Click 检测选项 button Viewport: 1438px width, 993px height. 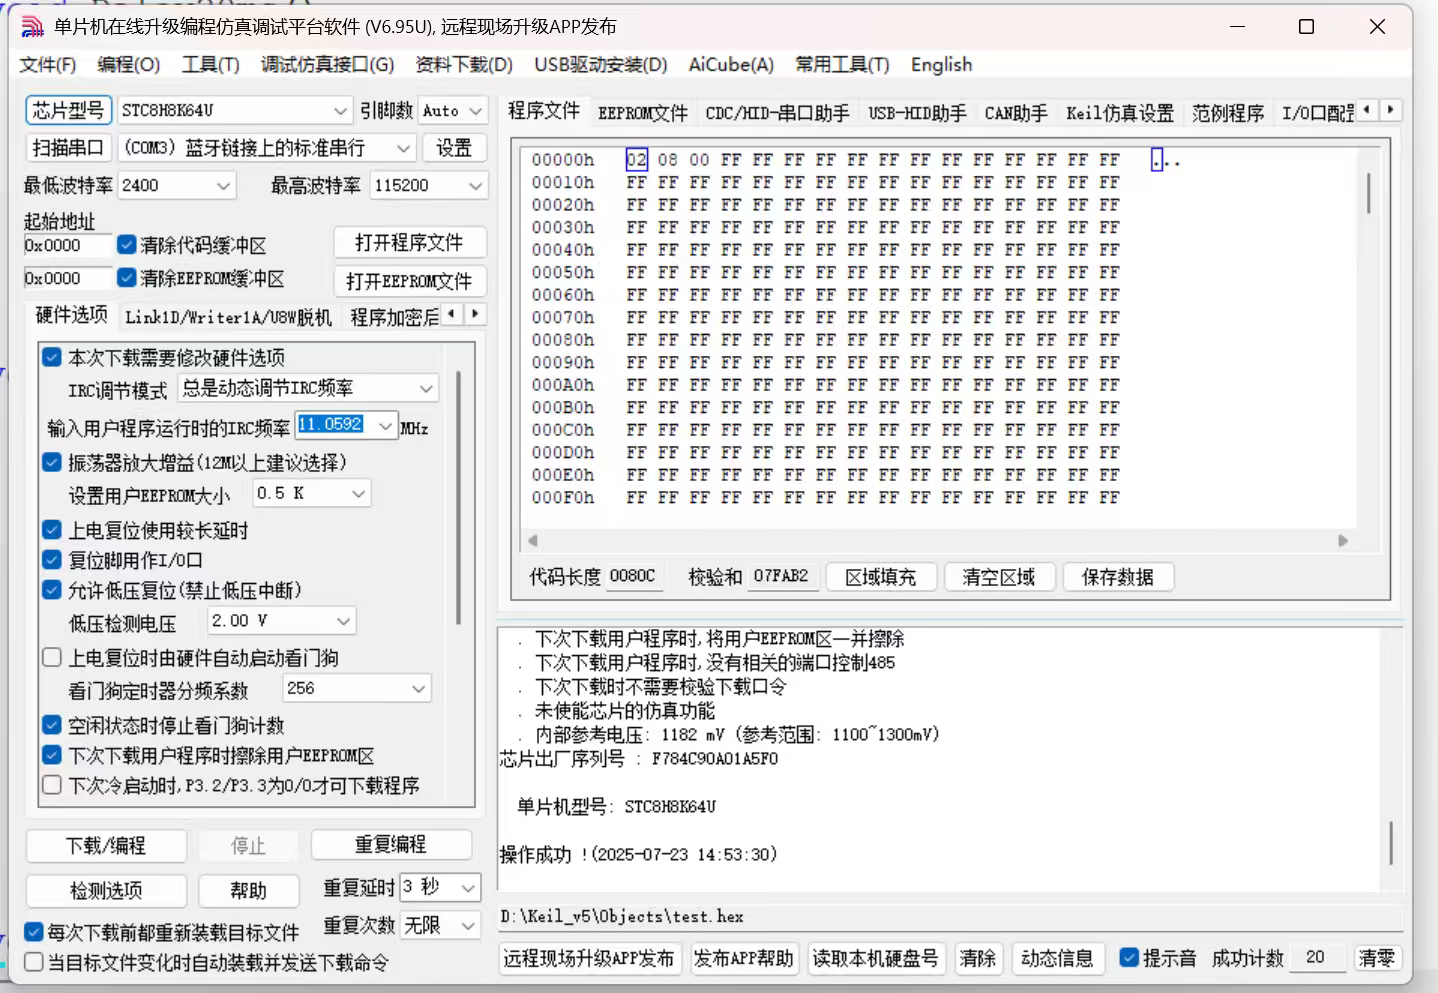[x=106, y=890]
